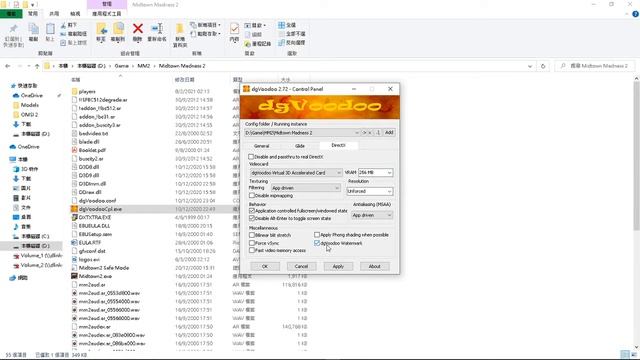Open the Antialiasing (MSAA) dropdown
Viewport: 640px width, 360px height.
[x=389, y=215]
